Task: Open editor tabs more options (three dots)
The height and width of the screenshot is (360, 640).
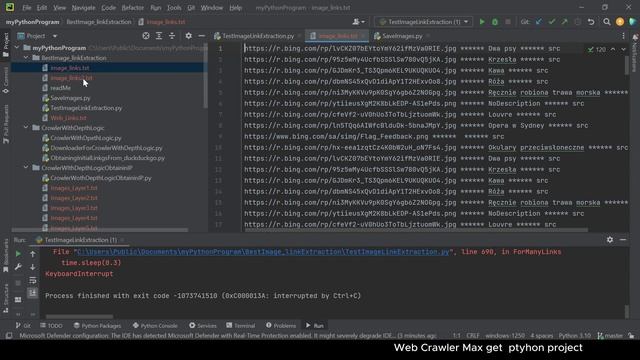Action: click(623, 36)
